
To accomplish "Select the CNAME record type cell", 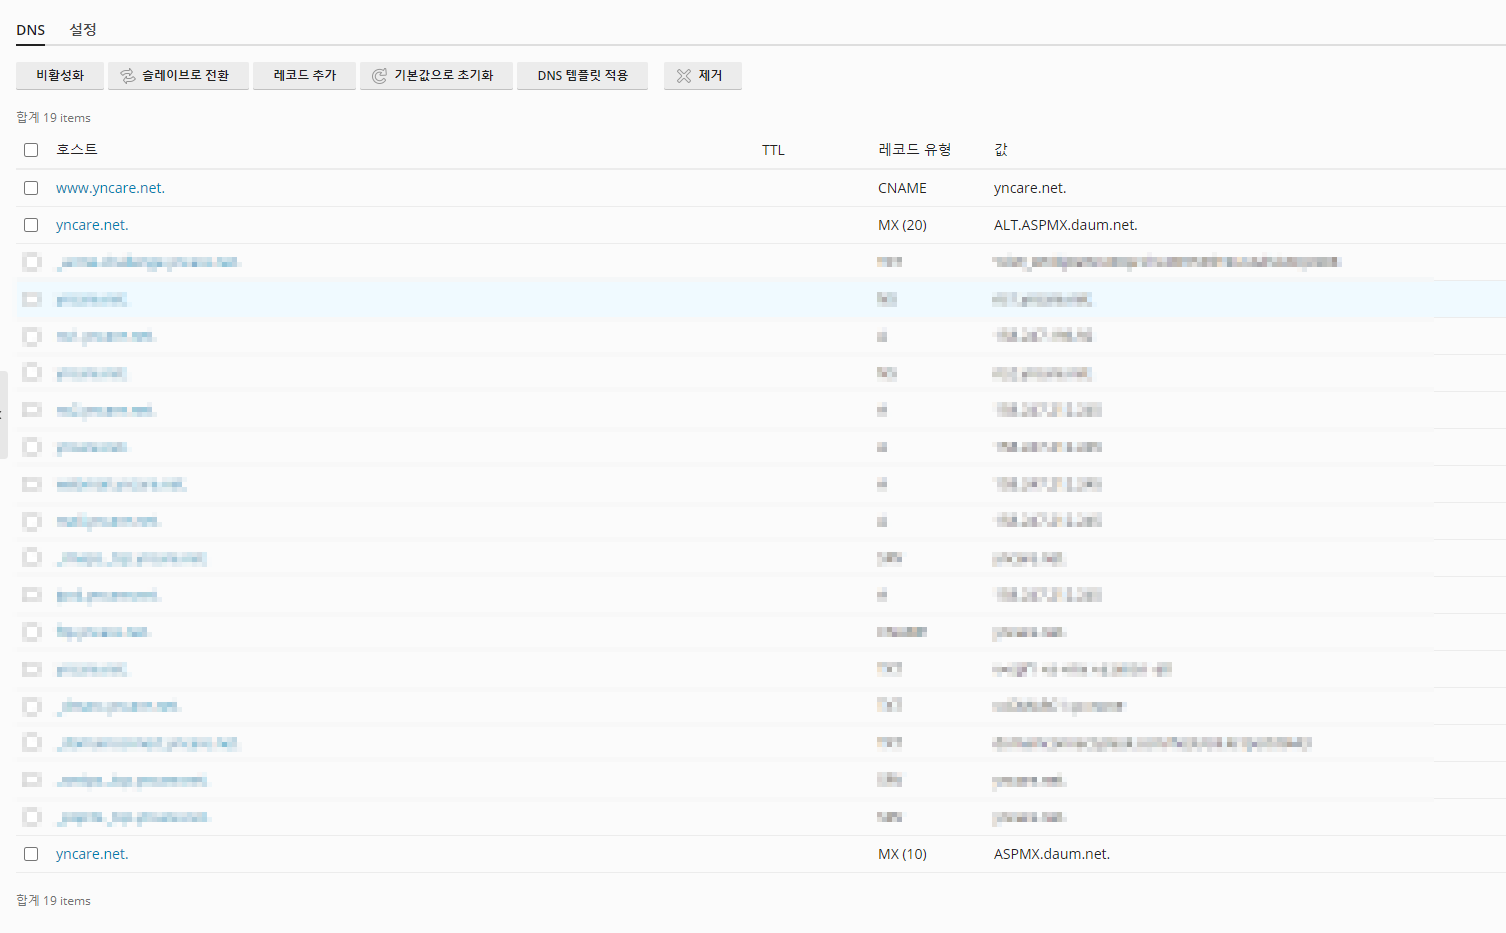I will [x=902, y=188].
